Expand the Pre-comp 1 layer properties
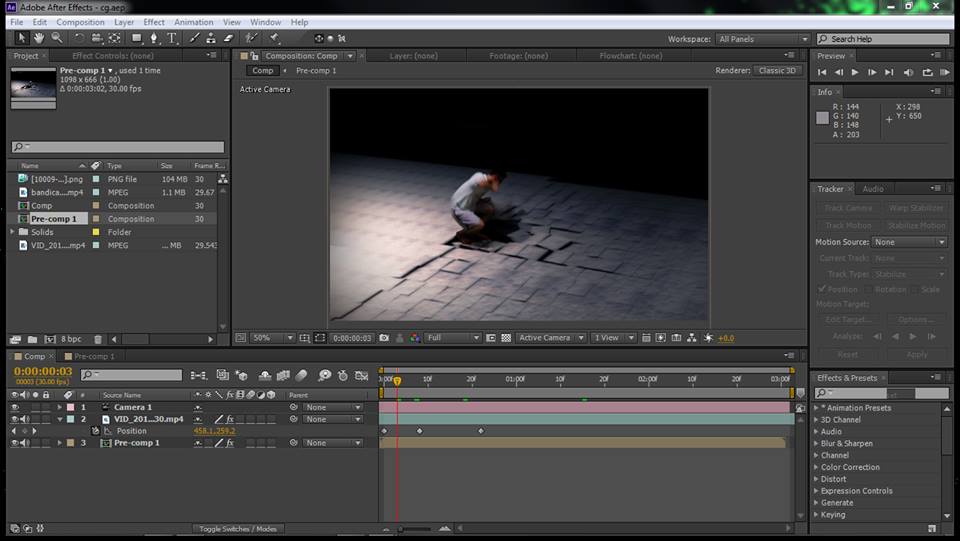 coord(59,442)
